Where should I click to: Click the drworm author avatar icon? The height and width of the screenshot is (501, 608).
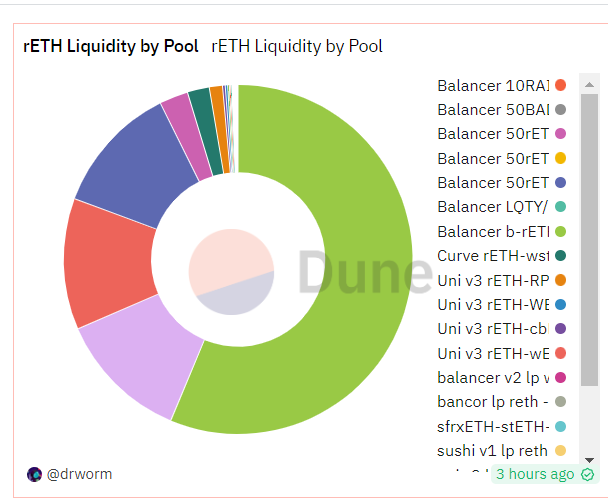pyautogui.click(x=34, y=474)
